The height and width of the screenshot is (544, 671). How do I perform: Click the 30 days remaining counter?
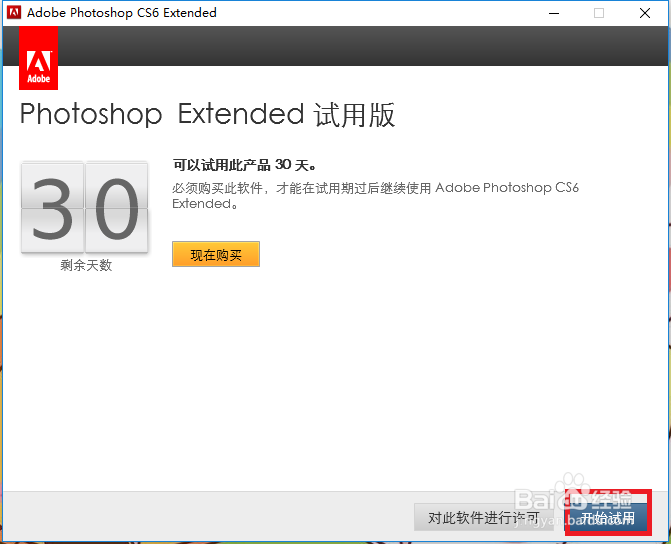click(85, 208)
